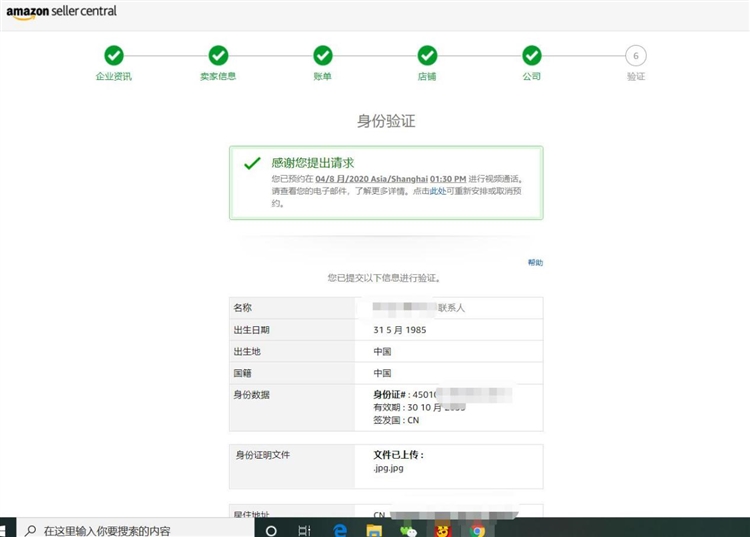Viewport: 750px width, 537px height.
Task: Go to the 账单 step checkmark
Action: click(x=323, y=55)
